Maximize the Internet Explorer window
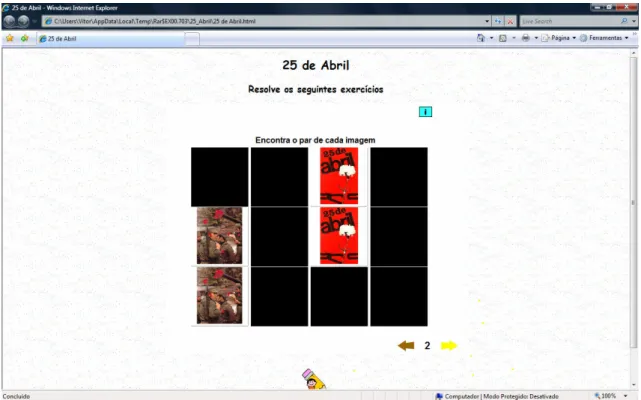This screenshot has height=400, width=641. [x=610, y=7]
